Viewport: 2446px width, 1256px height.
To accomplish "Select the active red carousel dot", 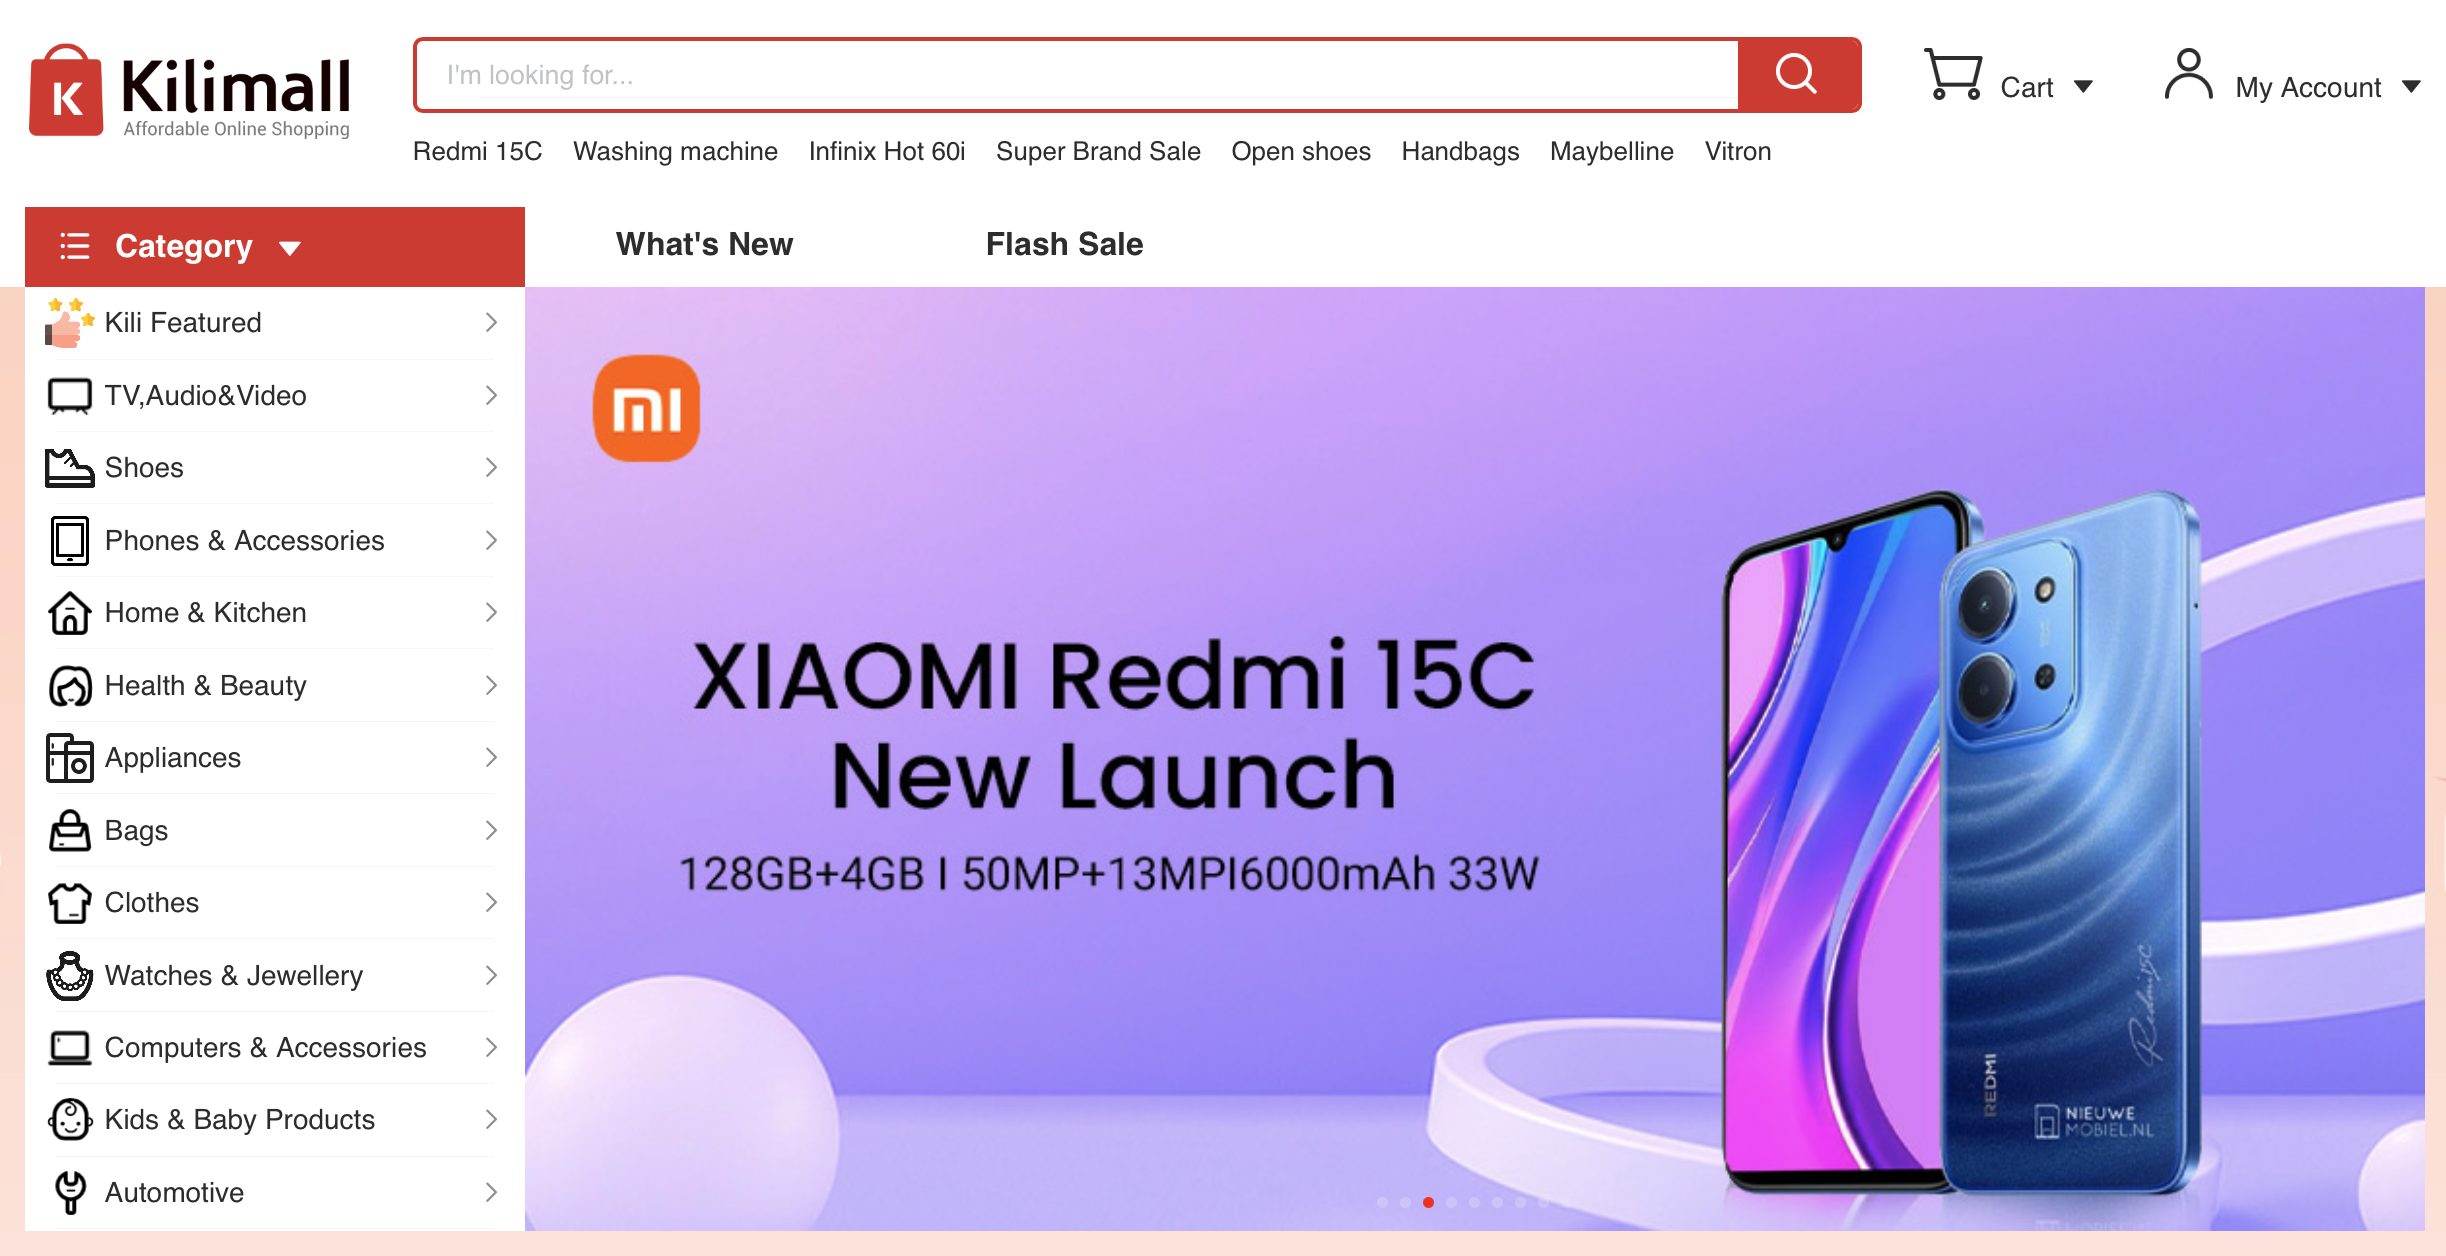I will [1428, 1202].
